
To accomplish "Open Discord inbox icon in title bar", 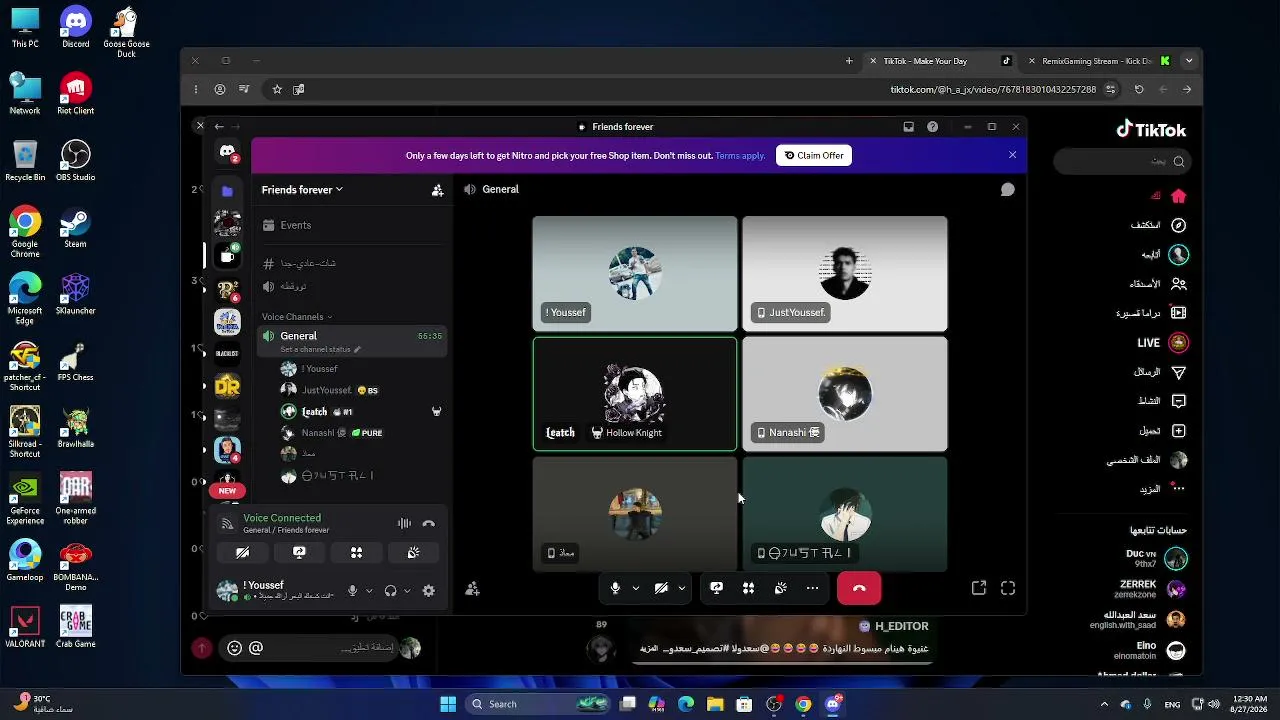I will 908,127.
